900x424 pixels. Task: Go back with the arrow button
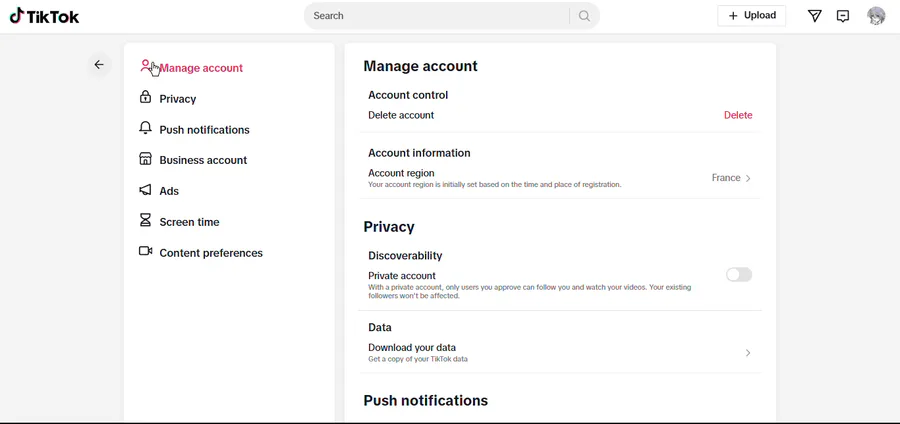pos(99,65)
